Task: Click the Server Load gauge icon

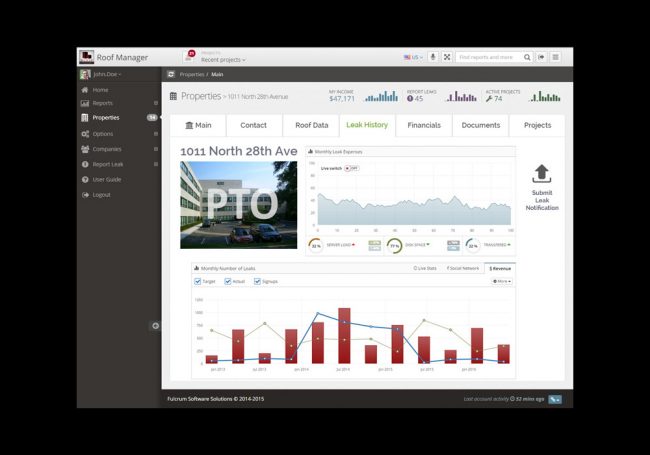Action: (x=316, y=245)
